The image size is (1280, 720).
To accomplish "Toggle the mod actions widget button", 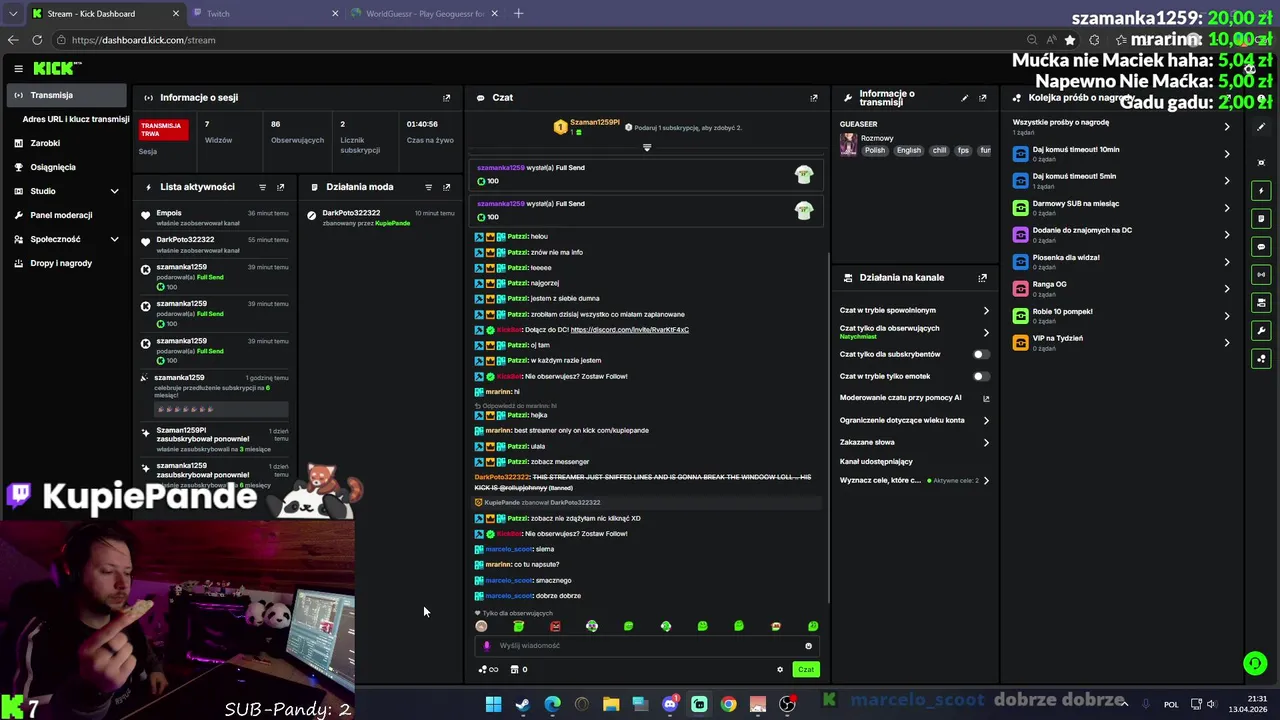I will (x=1261, y=218).
